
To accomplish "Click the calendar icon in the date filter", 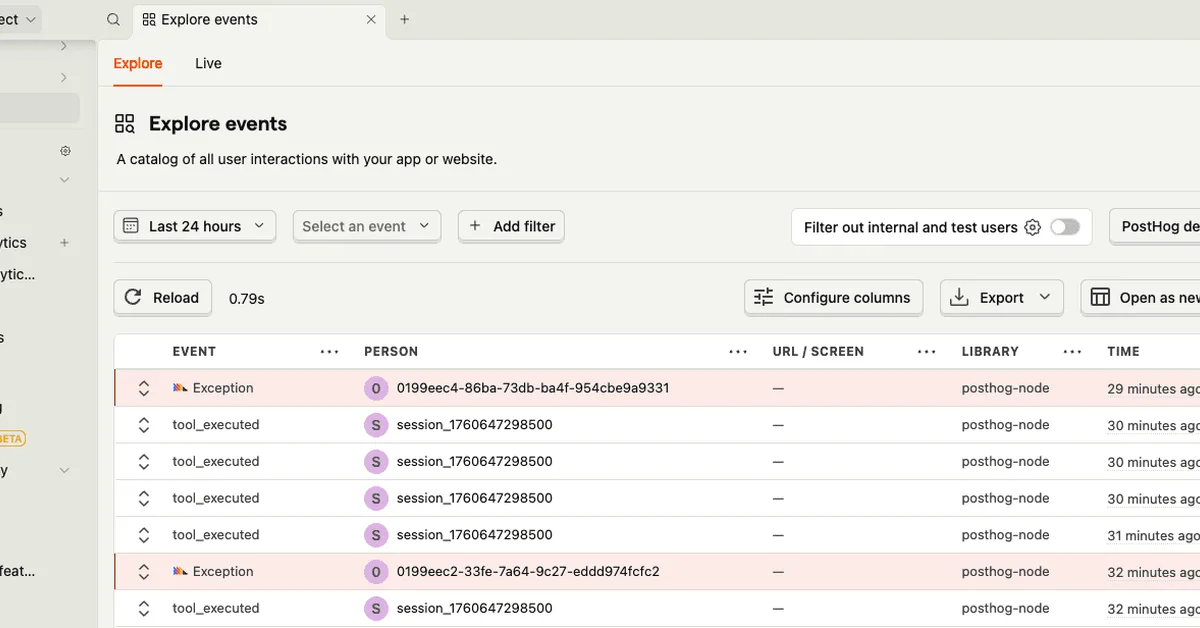I will (131, 227).
